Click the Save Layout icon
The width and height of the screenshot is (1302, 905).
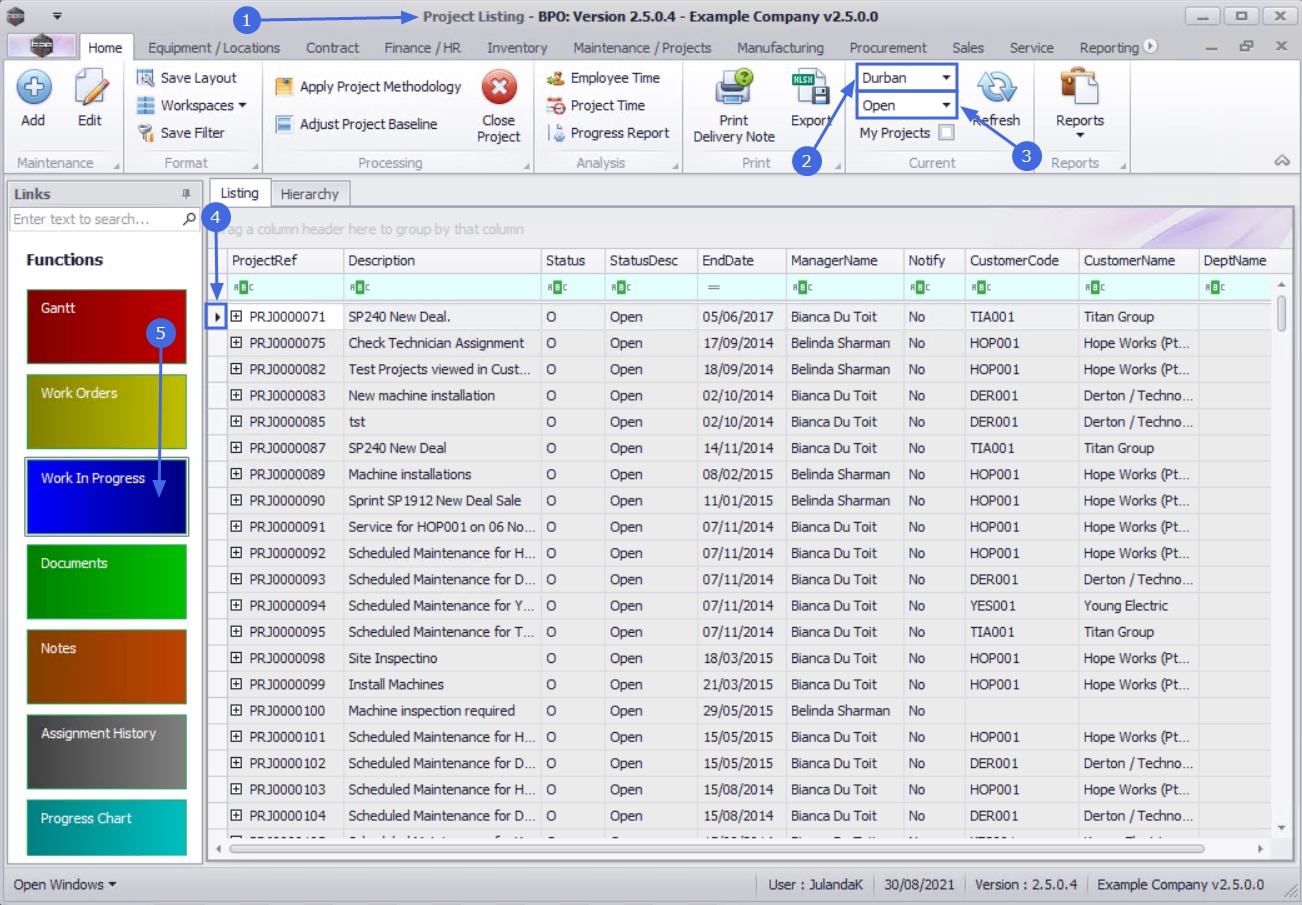click(145, 78)
